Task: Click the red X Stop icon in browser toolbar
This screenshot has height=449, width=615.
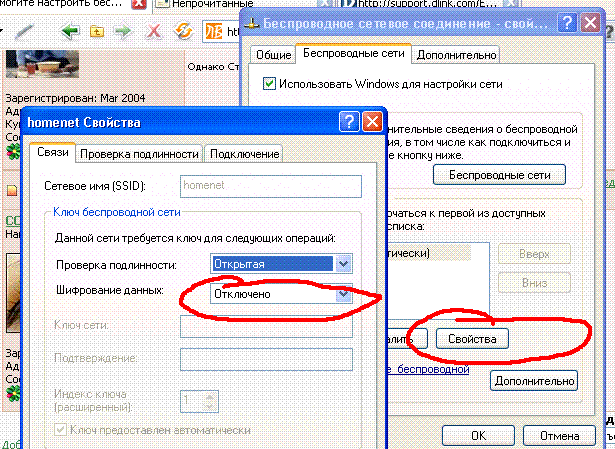Action: point(154,31)
